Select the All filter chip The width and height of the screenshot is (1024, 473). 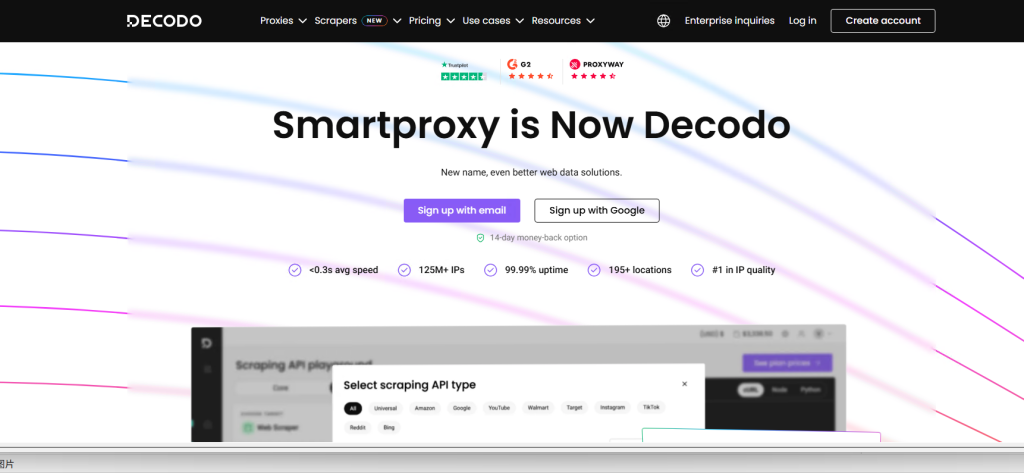click(x=353, y=408)
